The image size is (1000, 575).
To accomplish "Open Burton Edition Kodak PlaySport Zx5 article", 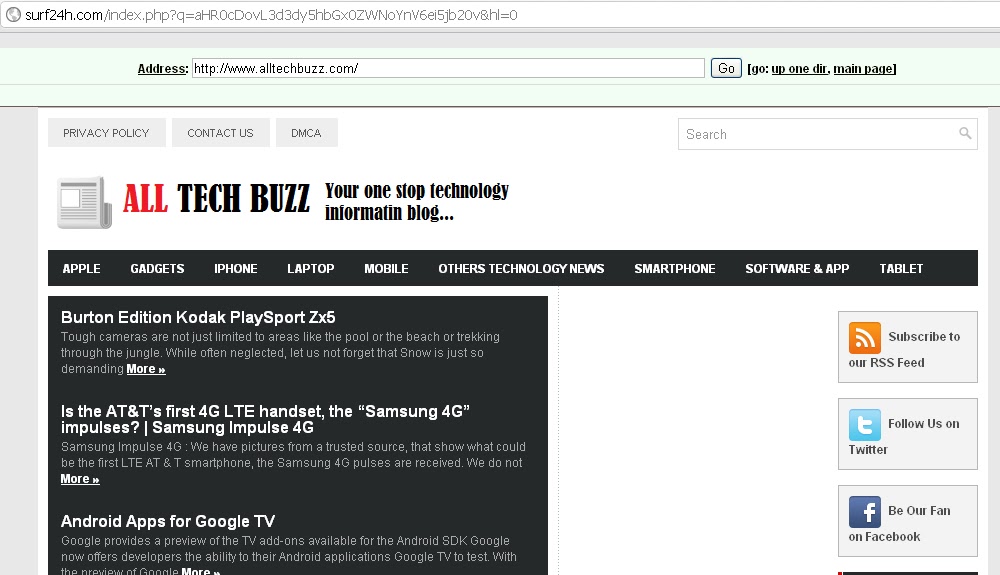I will [x=198, y=317].
